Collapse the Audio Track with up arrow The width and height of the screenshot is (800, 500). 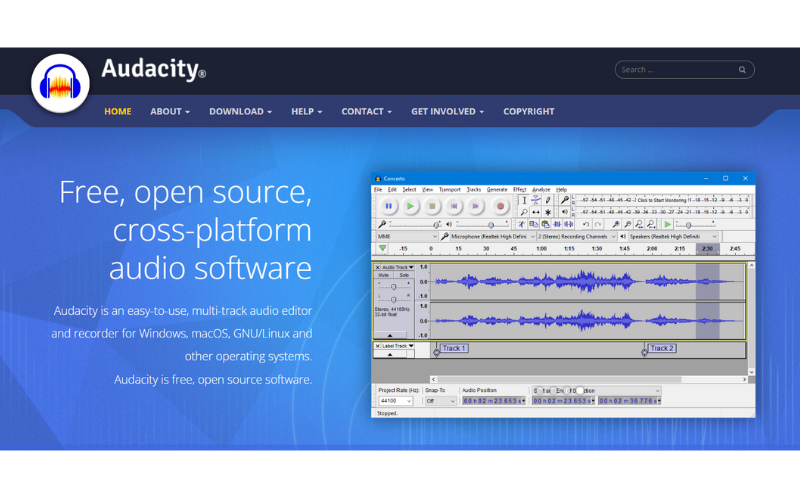click(x=390, y=335)
